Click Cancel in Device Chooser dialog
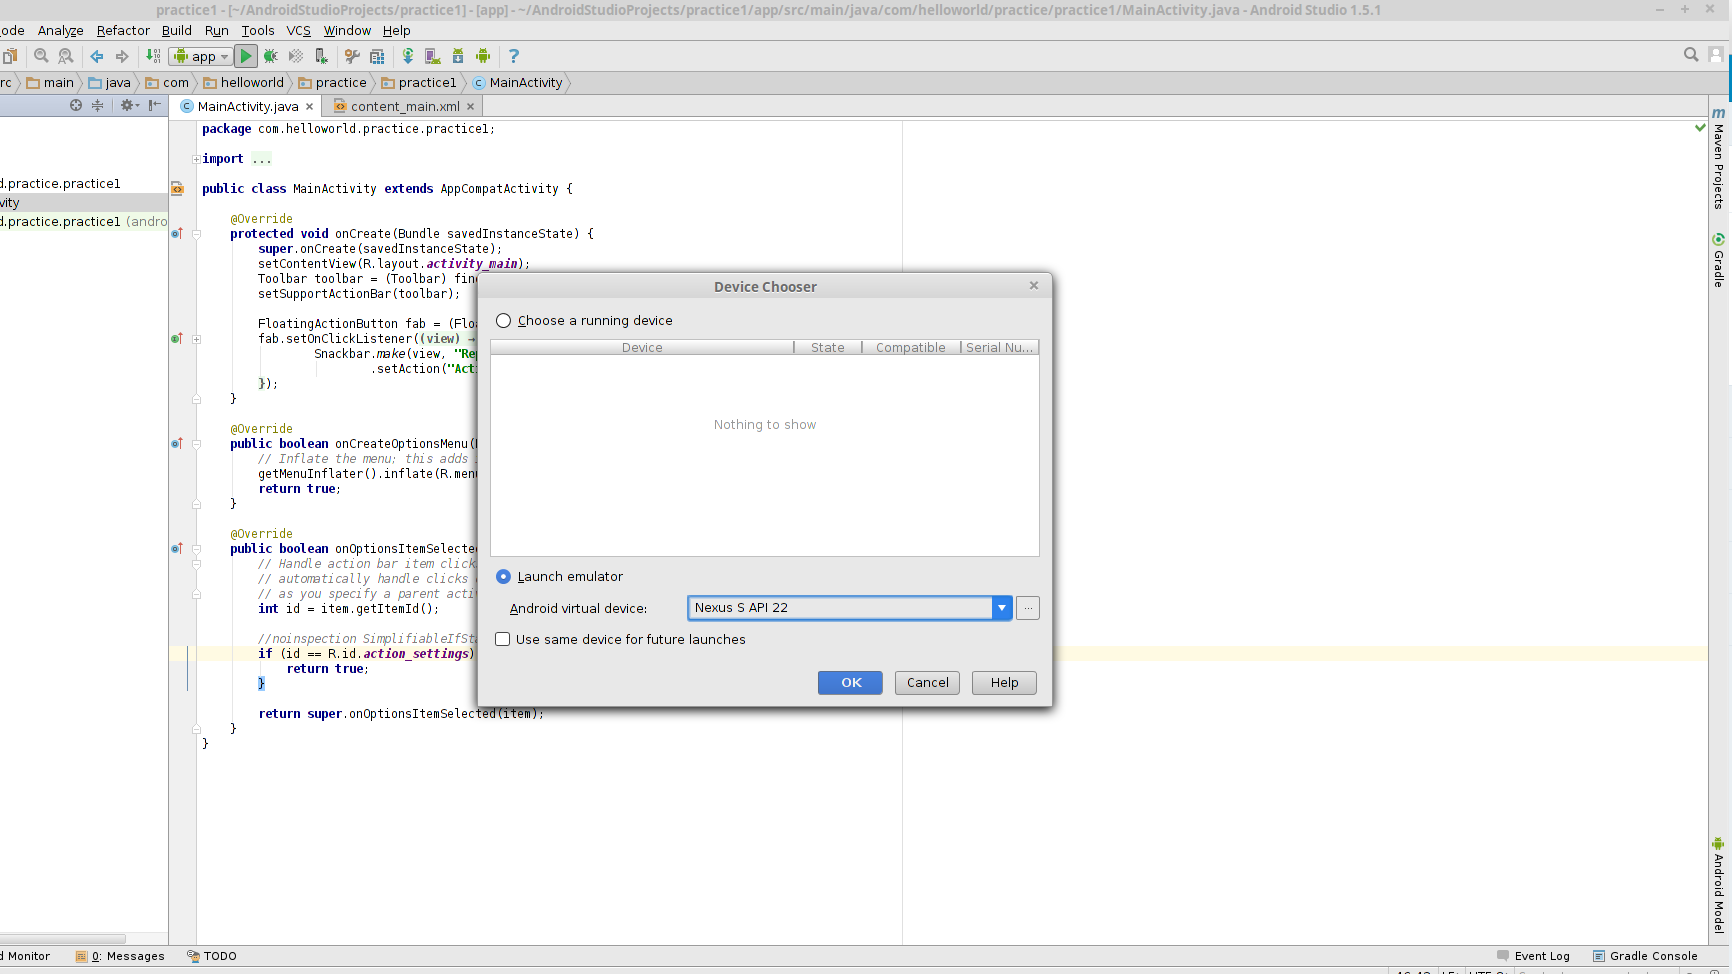Image resolution: width=1732 pixels, height=974 pixels. click(x=927, y=683)
